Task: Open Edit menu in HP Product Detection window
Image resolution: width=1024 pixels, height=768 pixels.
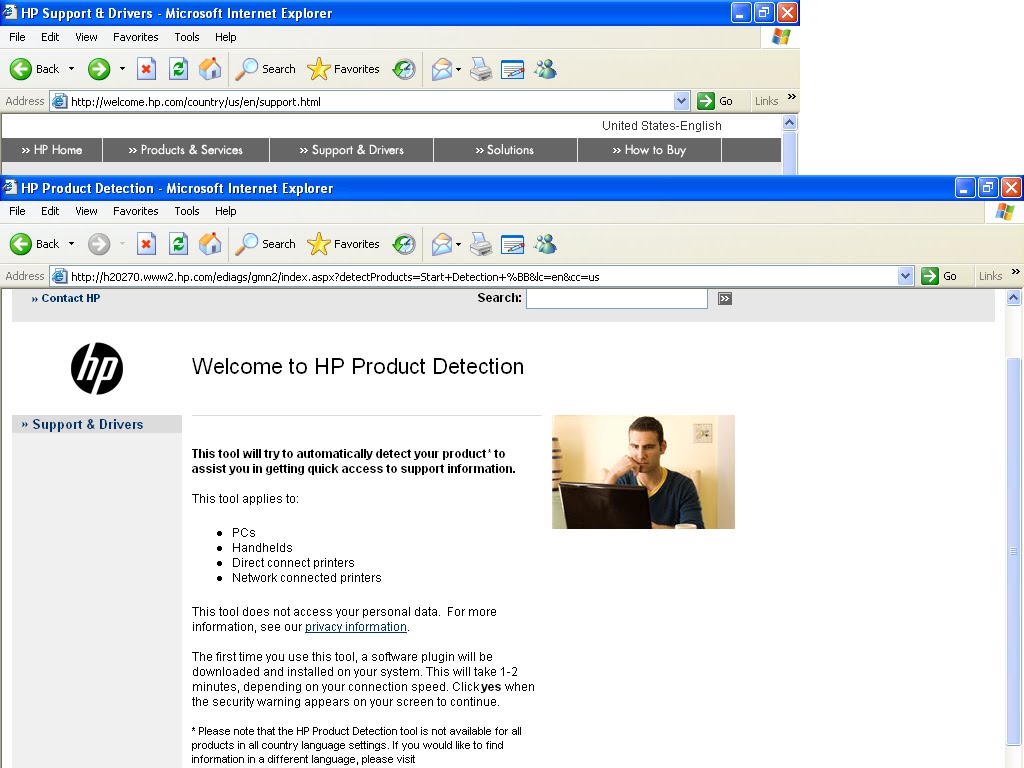Action: 50,211
